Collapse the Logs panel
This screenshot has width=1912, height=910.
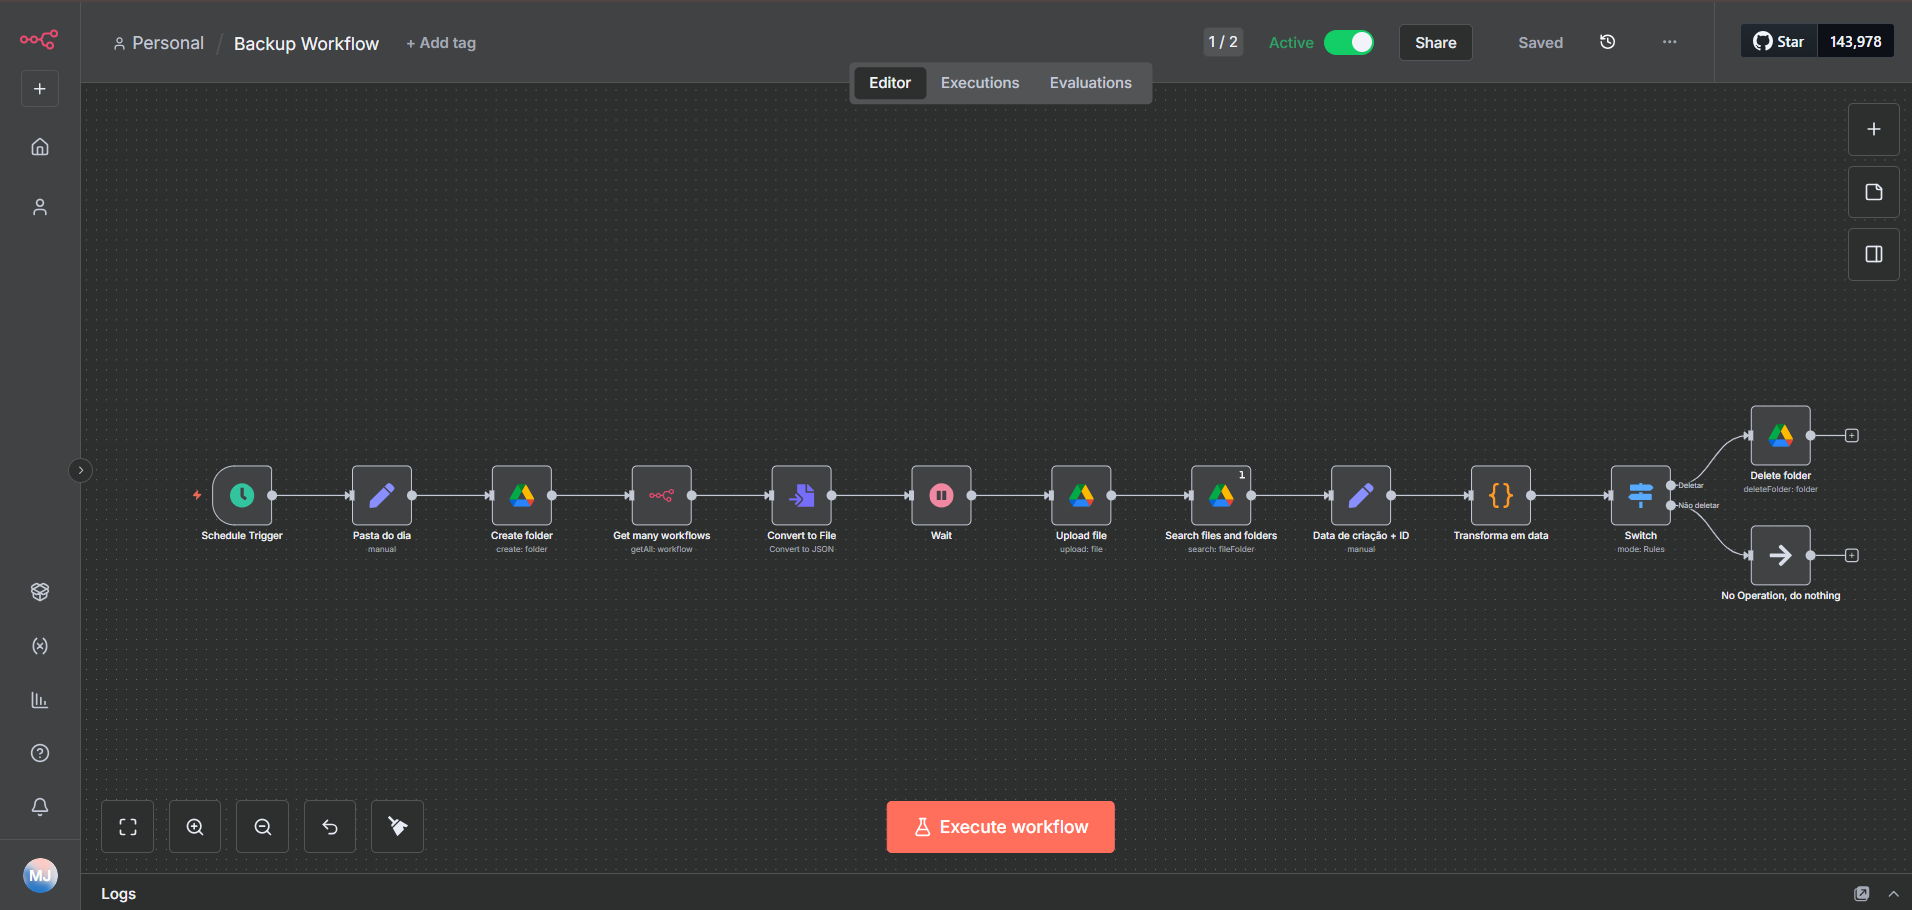(1892, 893)
